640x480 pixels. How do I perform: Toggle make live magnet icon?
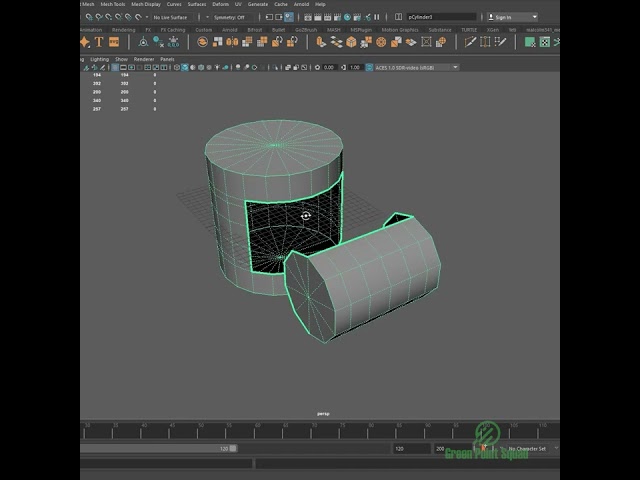pos(138,17)
